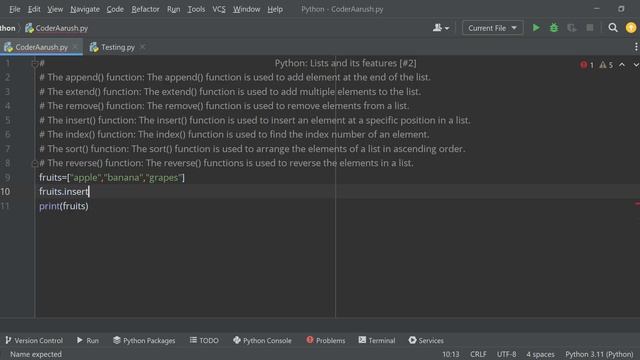
Task: Open the Code With Me user icon
Action: (441, 28)
